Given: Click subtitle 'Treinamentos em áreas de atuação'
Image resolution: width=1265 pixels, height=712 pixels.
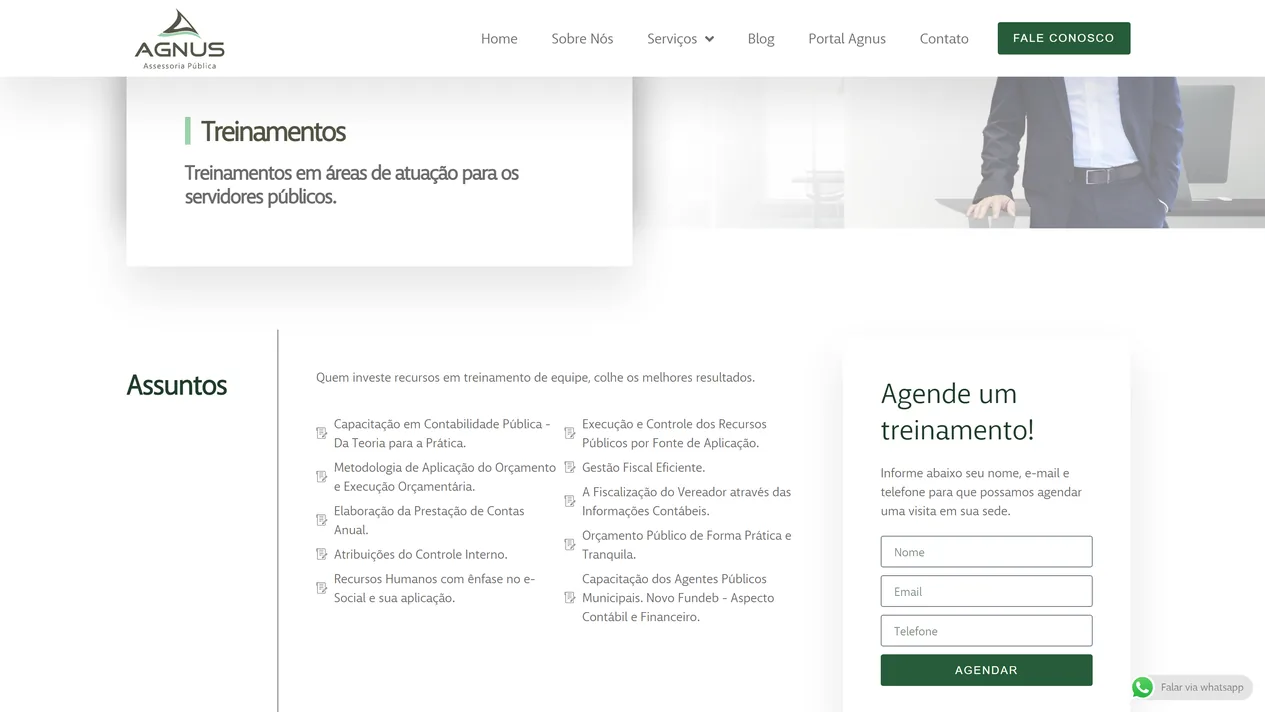Looking at the screenshot, I should (352, 185).
